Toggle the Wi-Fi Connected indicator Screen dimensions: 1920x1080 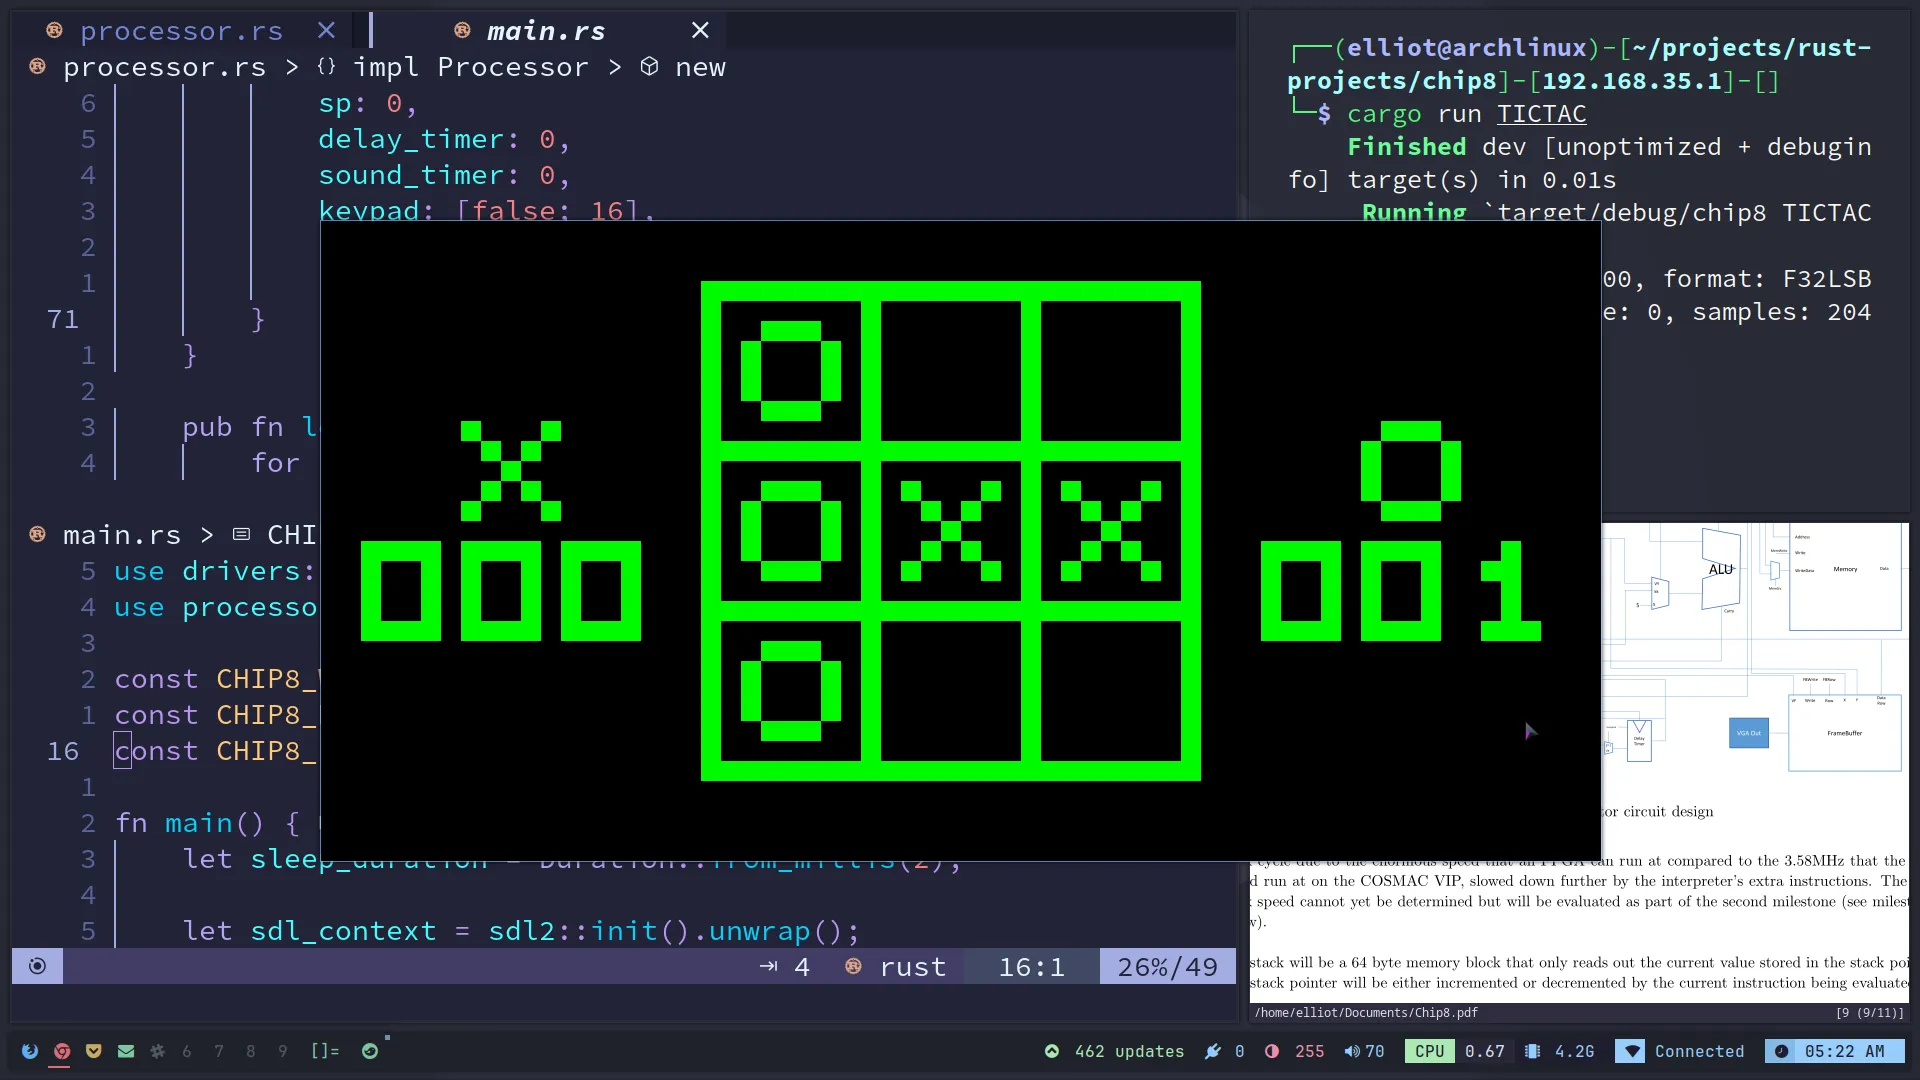[x=1681, y=1051]
